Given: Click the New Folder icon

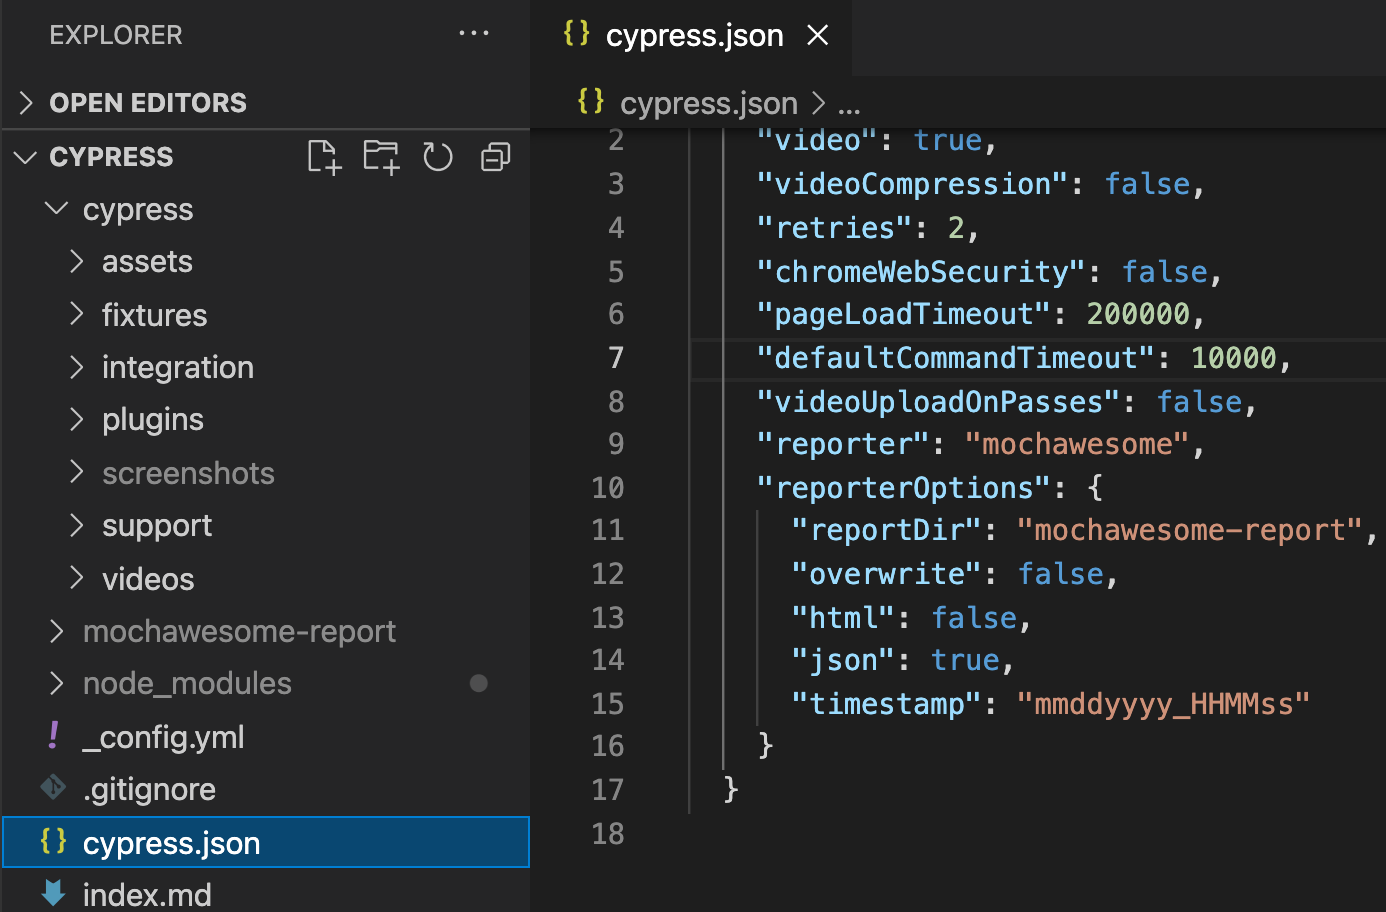Looking at the screenshot, I should (x=381, y=157).
